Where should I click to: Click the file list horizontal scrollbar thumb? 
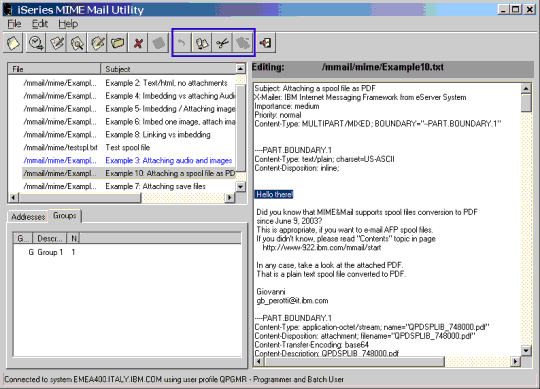tap(80, 198)
